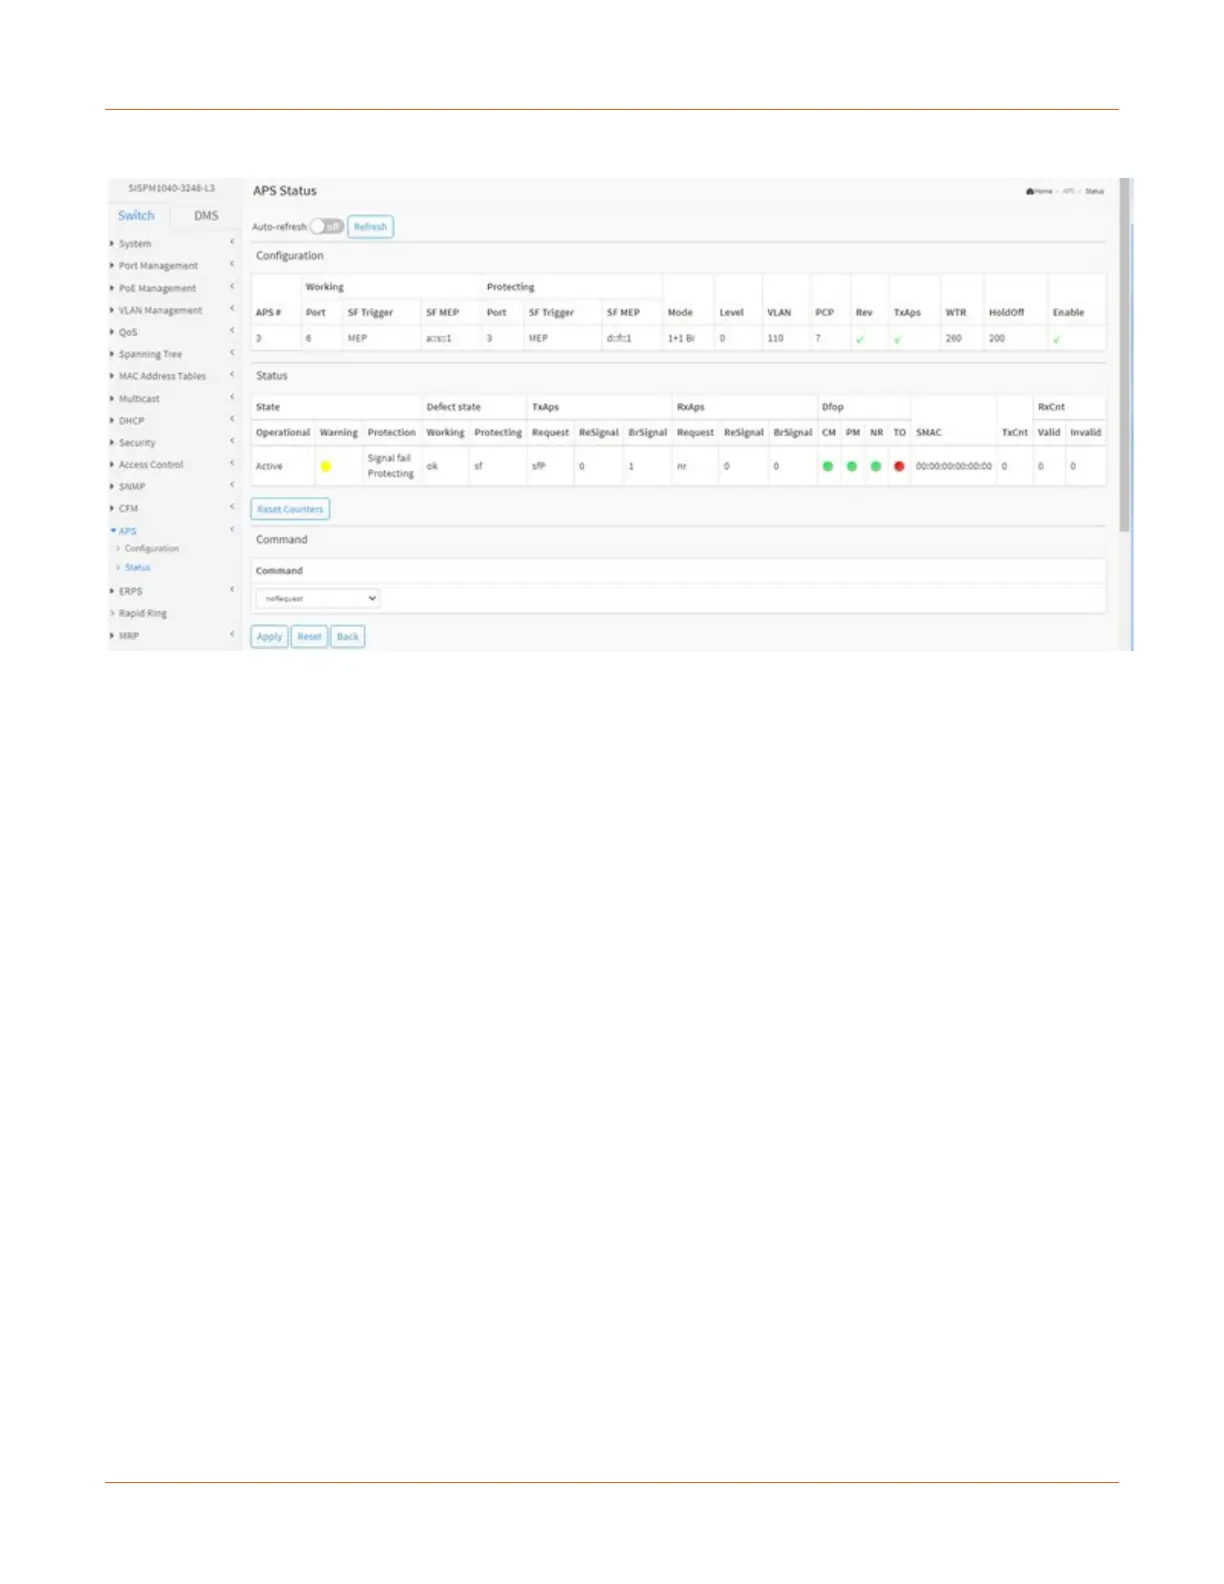Click the Apply button
1224x1584 pixels.
coord(269,637)
